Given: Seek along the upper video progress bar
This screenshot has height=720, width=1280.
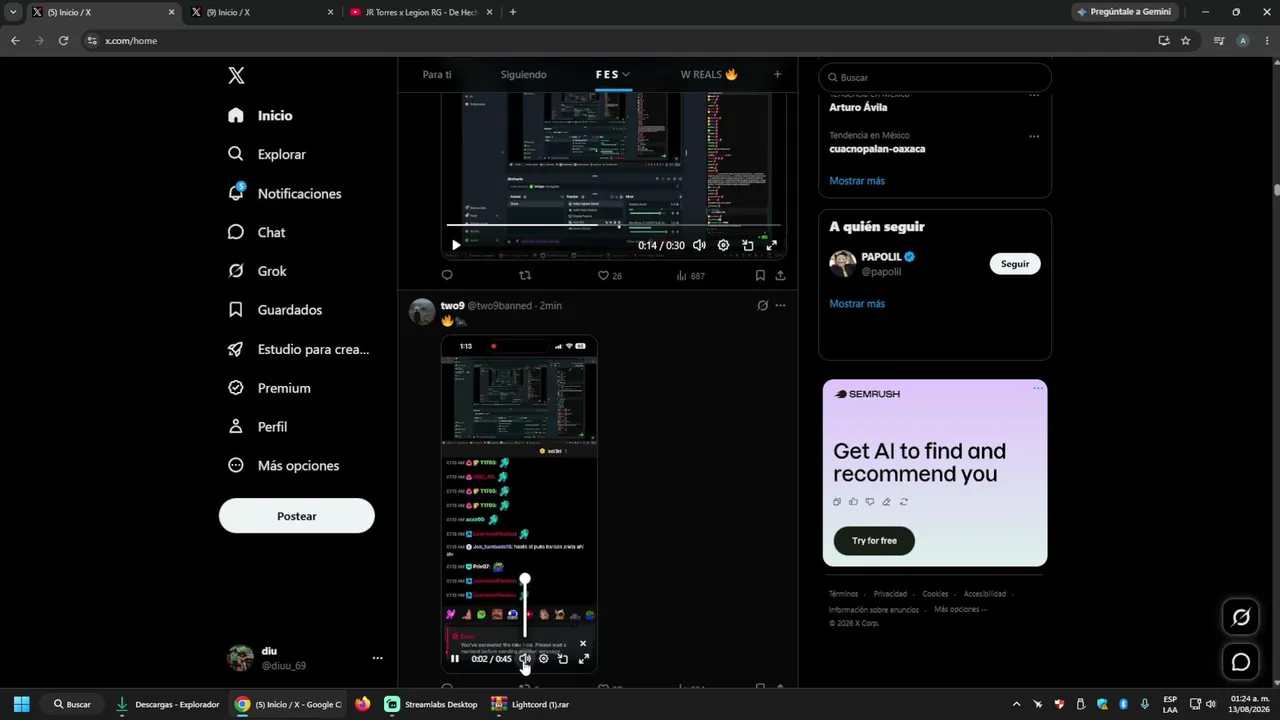Looking at the screenshot, I should (613, 225).
